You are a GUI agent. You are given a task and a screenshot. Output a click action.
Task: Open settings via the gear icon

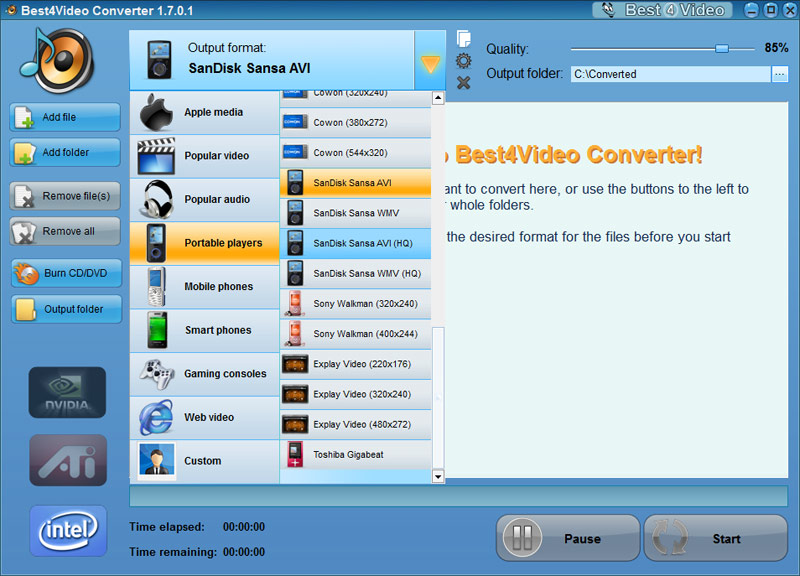point(463,61)
